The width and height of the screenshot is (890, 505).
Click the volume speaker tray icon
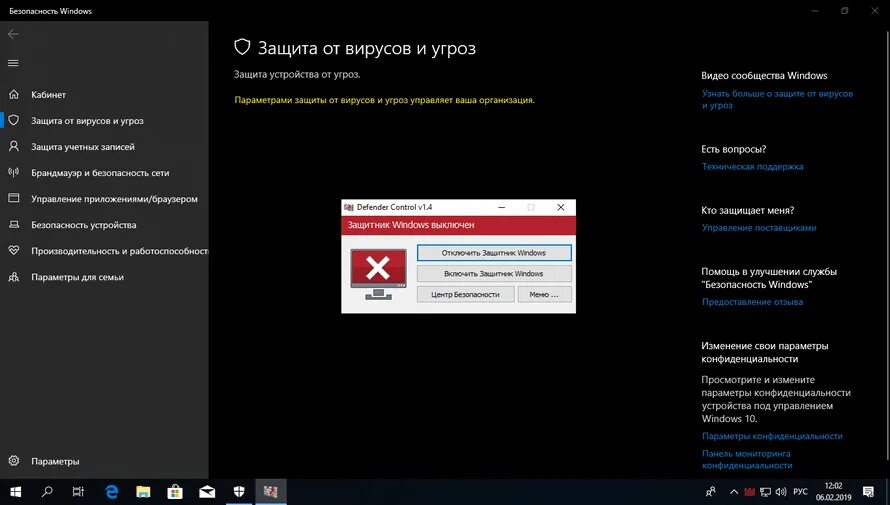point(781,492)
